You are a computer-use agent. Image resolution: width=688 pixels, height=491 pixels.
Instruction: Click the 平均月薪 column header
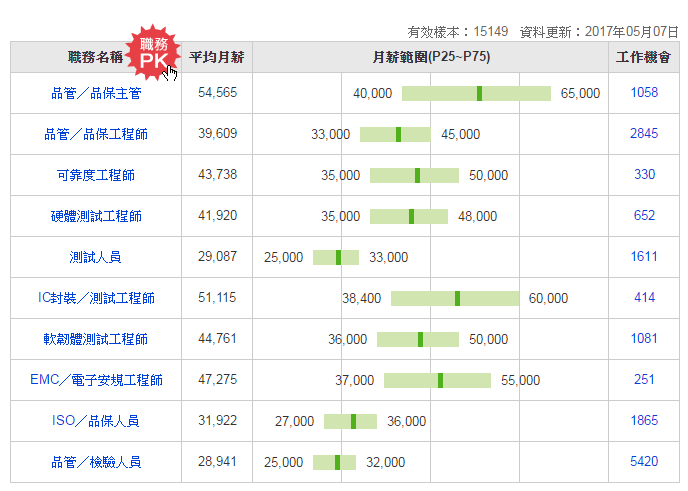tap(216, 57)
